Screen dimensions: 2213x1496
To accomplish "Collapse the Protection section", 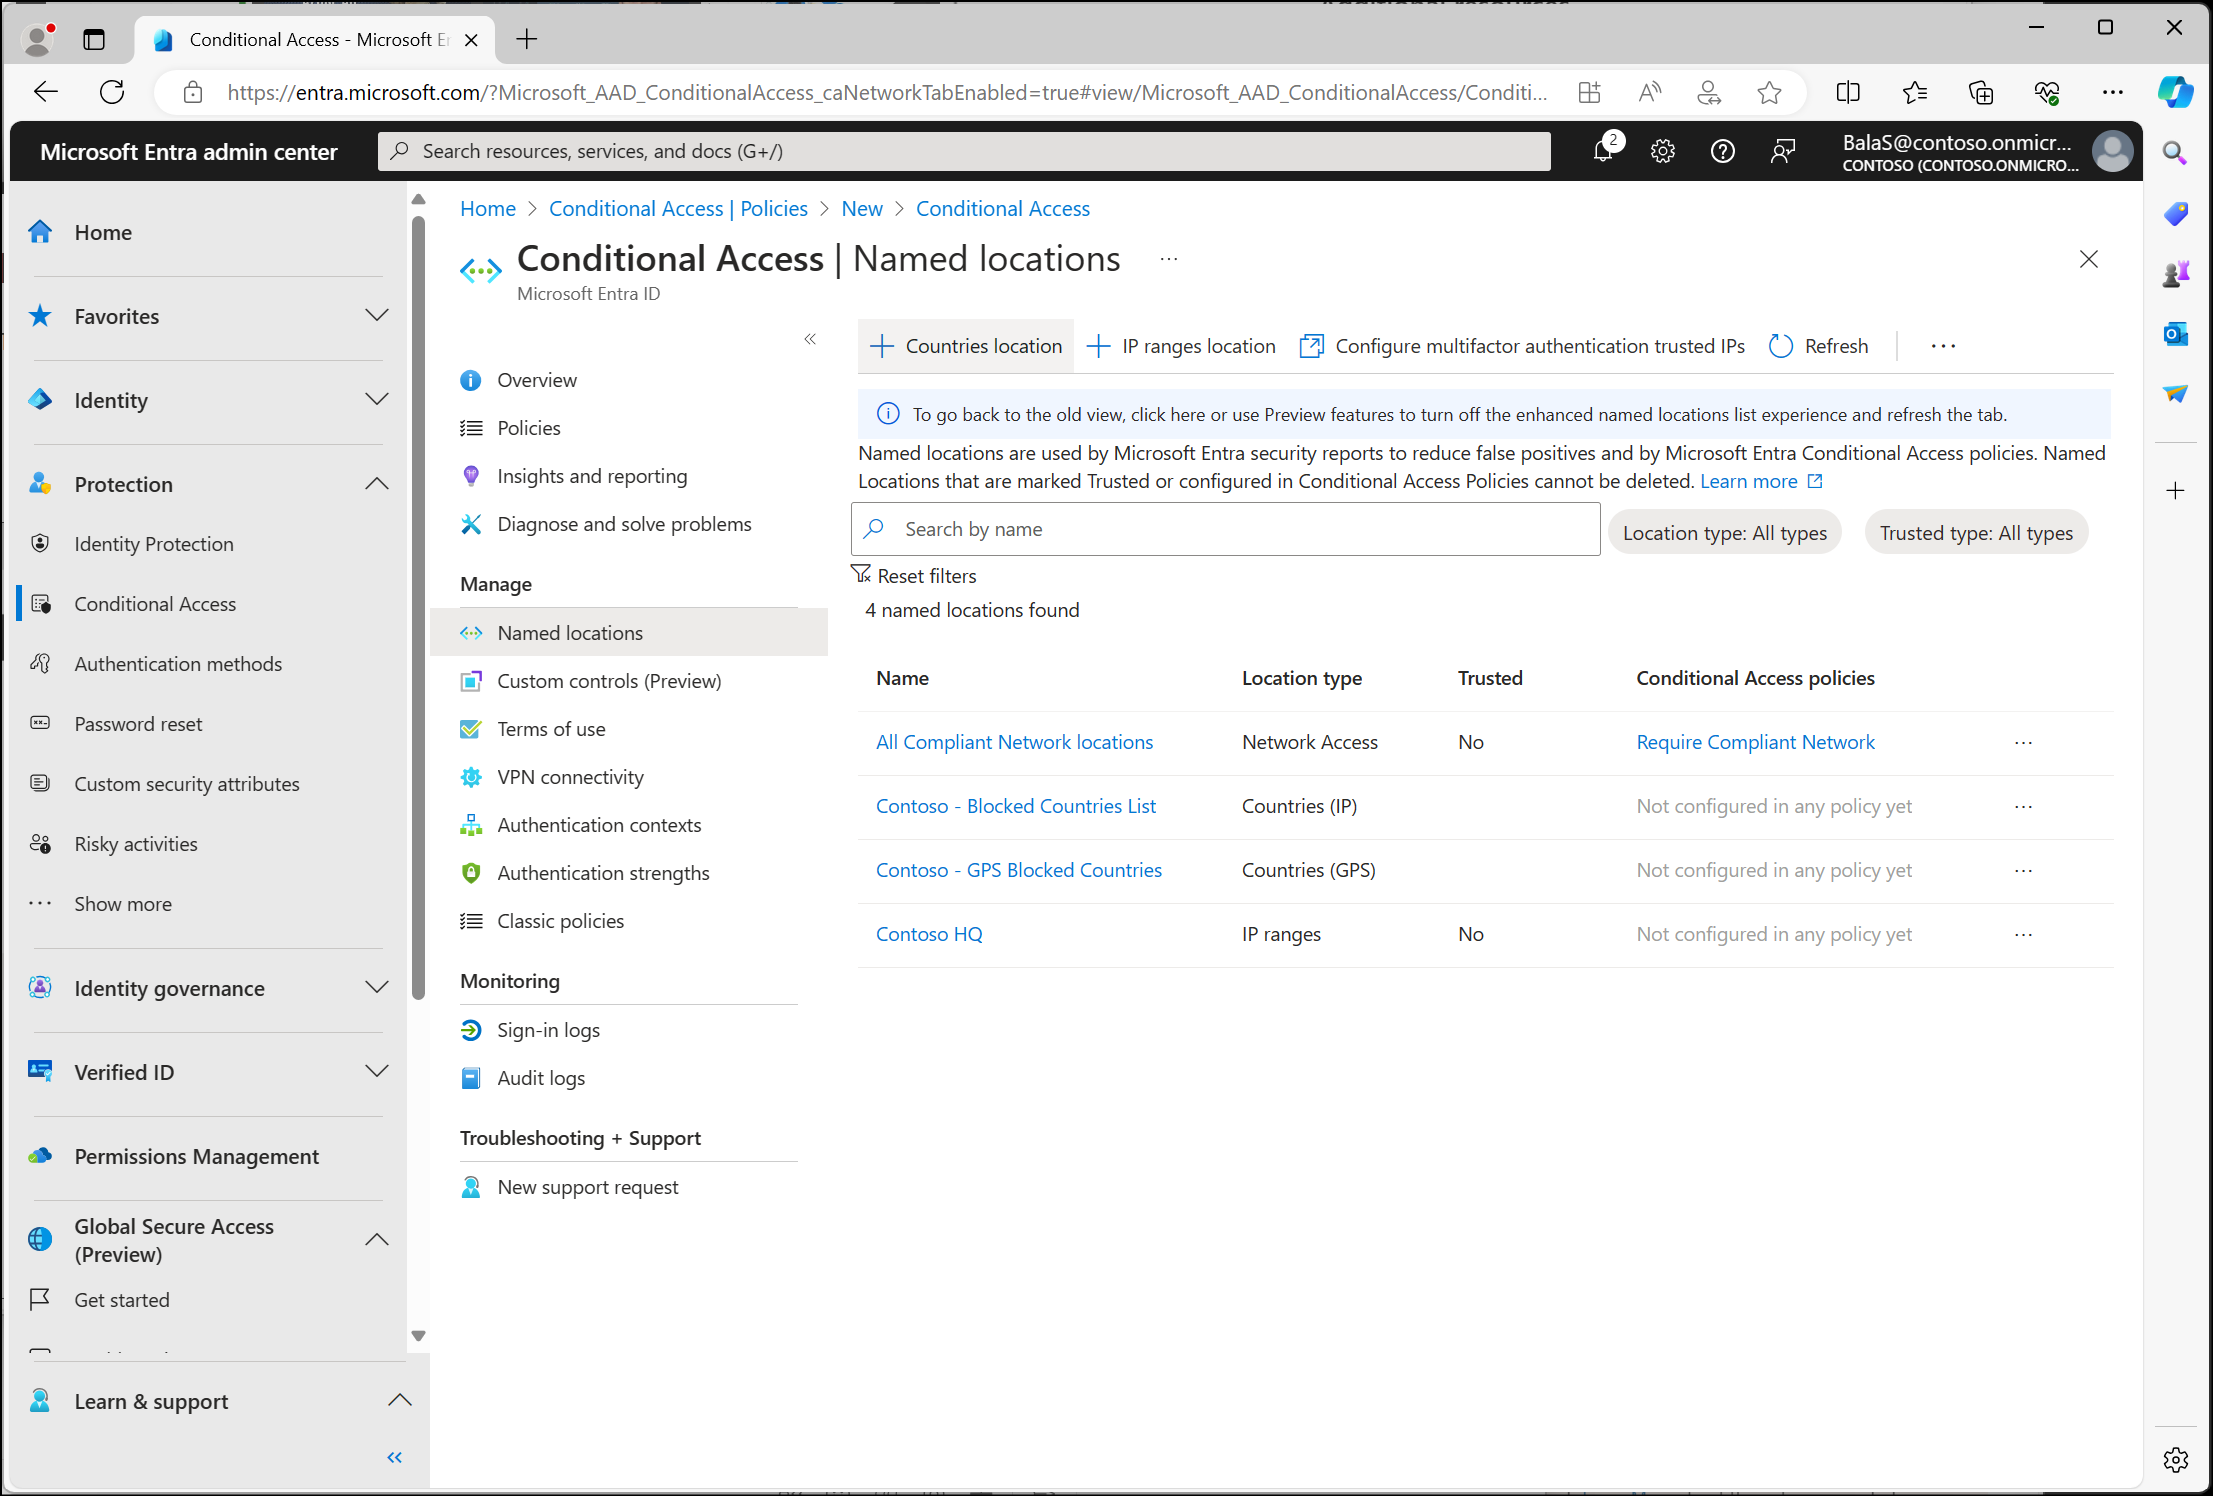I will (376, 484).
